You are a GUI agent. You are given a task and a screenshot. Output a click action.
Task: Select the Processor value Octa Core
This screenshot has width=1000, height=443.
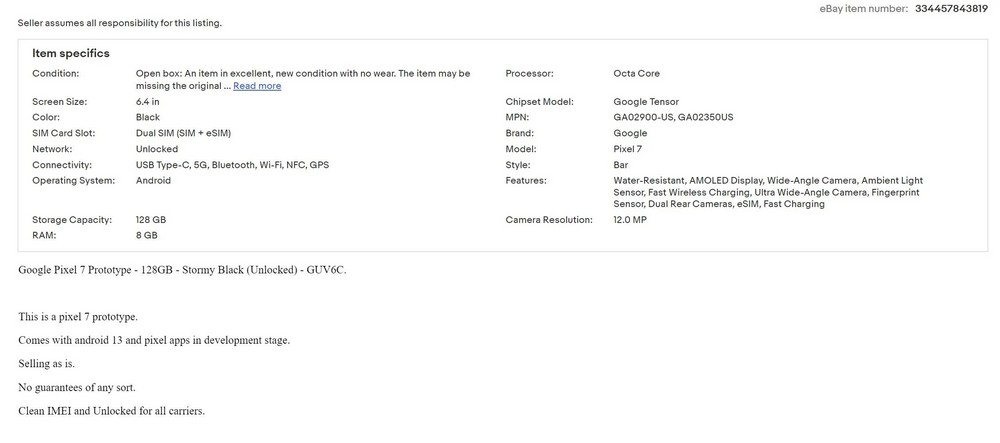[x=636, y=73]
